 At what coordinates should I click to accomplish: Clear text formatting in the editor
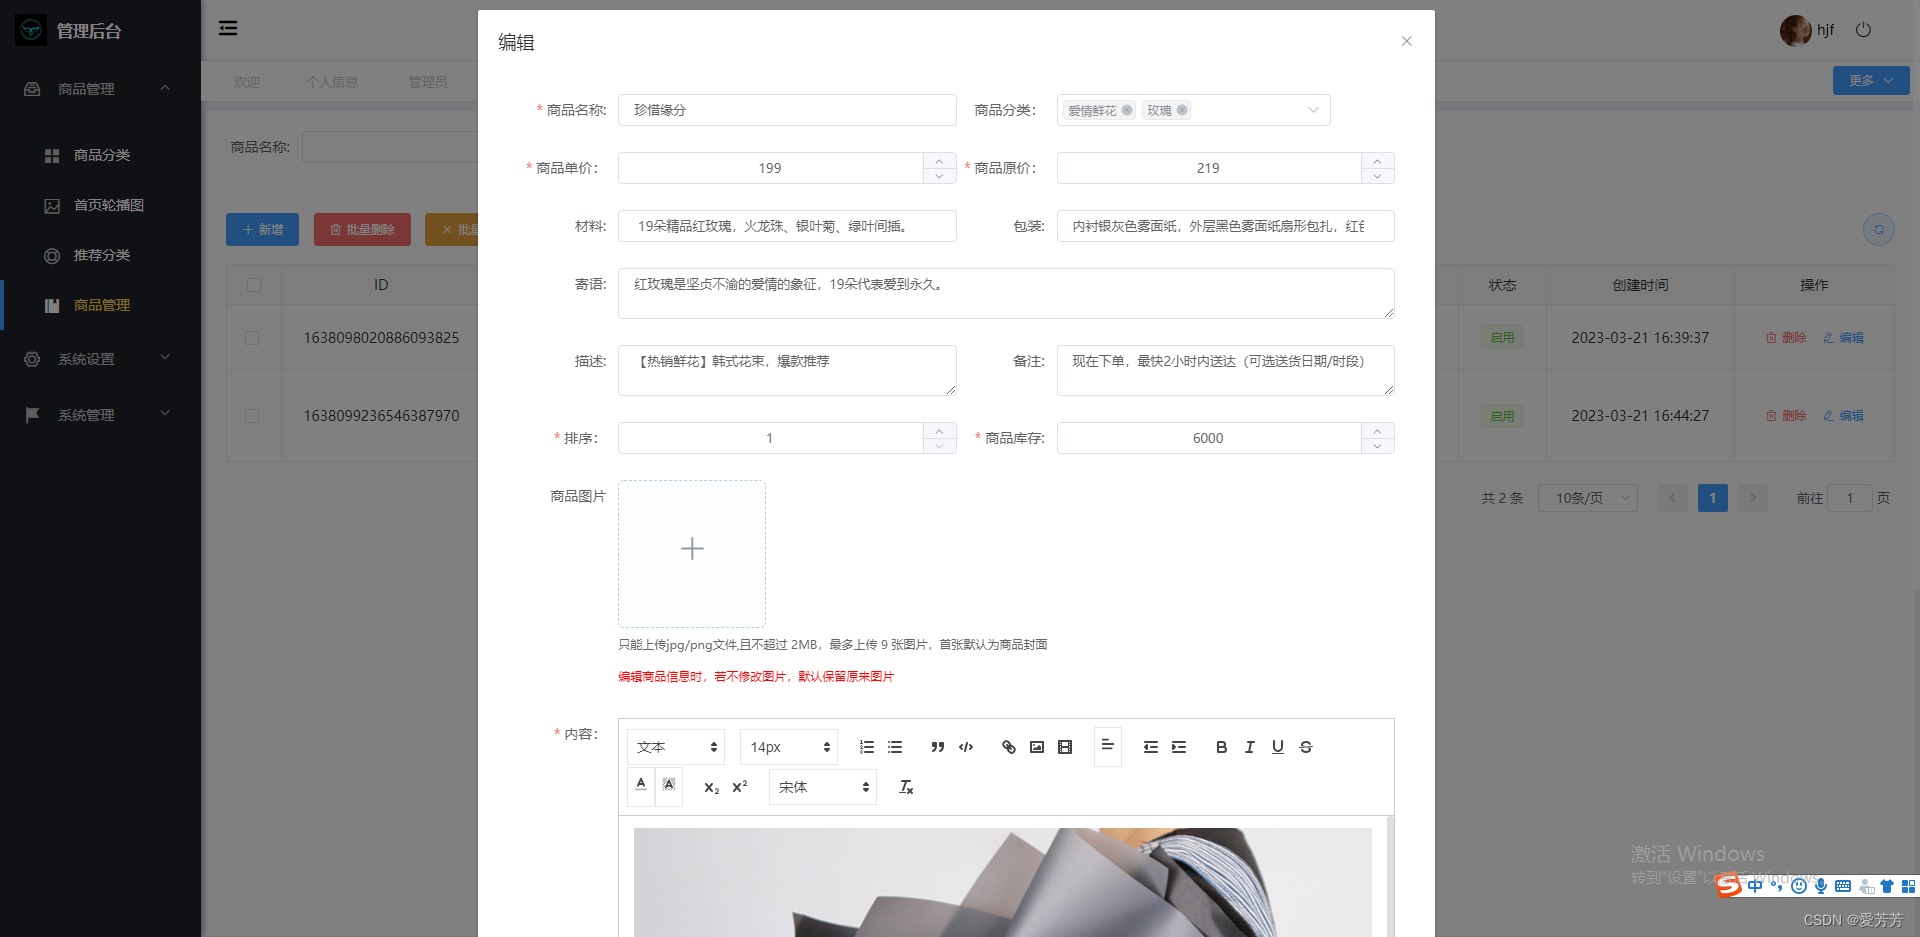pos(906,787)
